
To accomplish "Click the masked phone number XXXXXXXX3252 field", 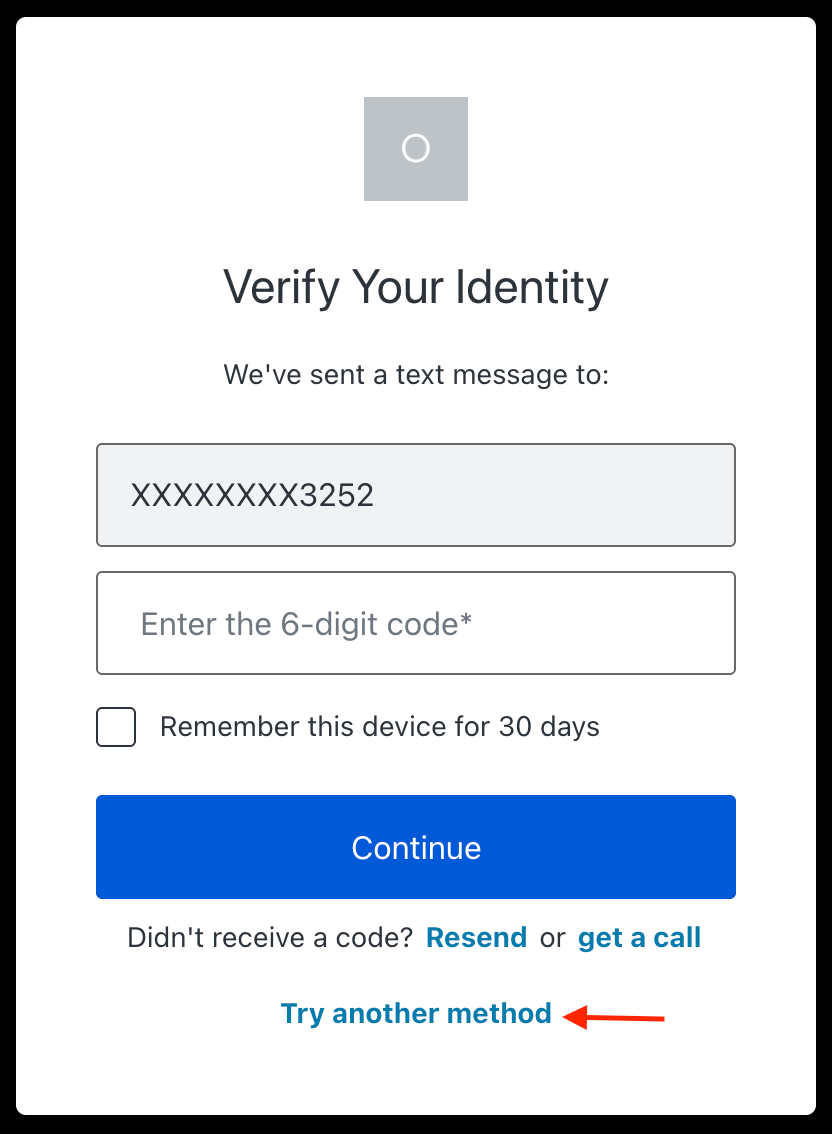I will click(416, 495).
